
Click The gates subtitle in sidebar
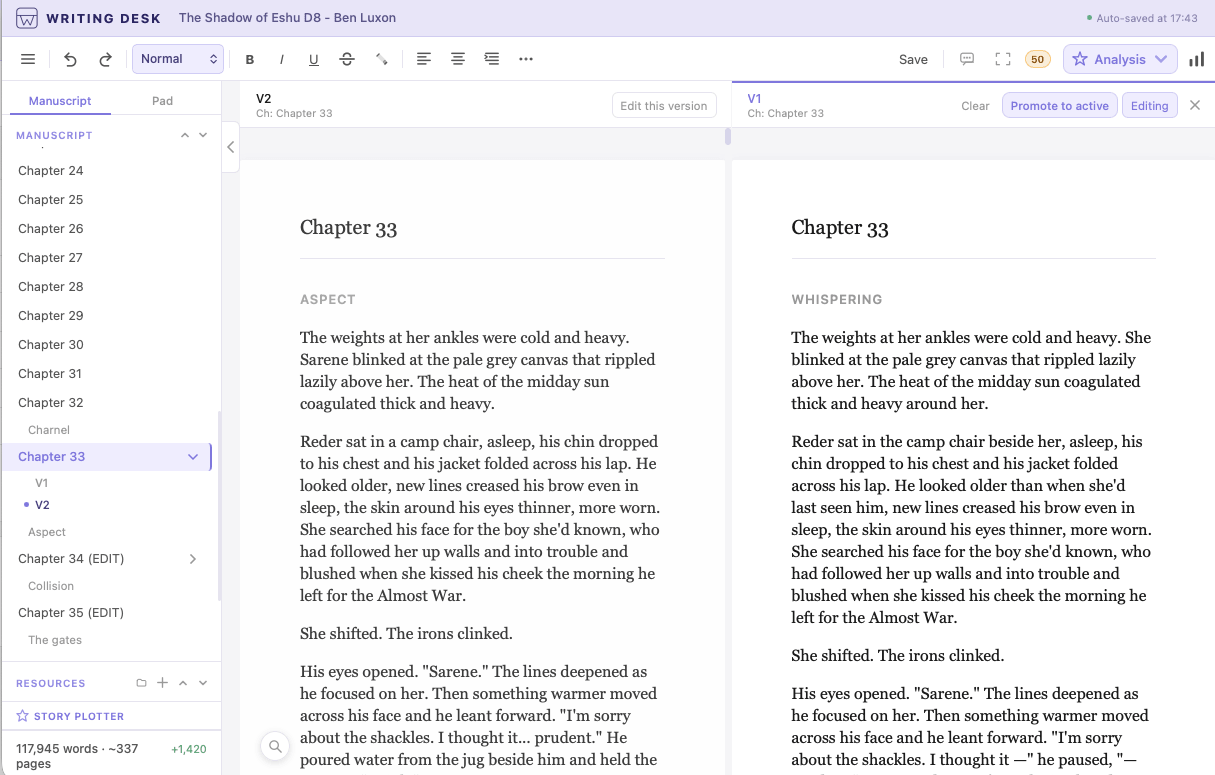55,640
